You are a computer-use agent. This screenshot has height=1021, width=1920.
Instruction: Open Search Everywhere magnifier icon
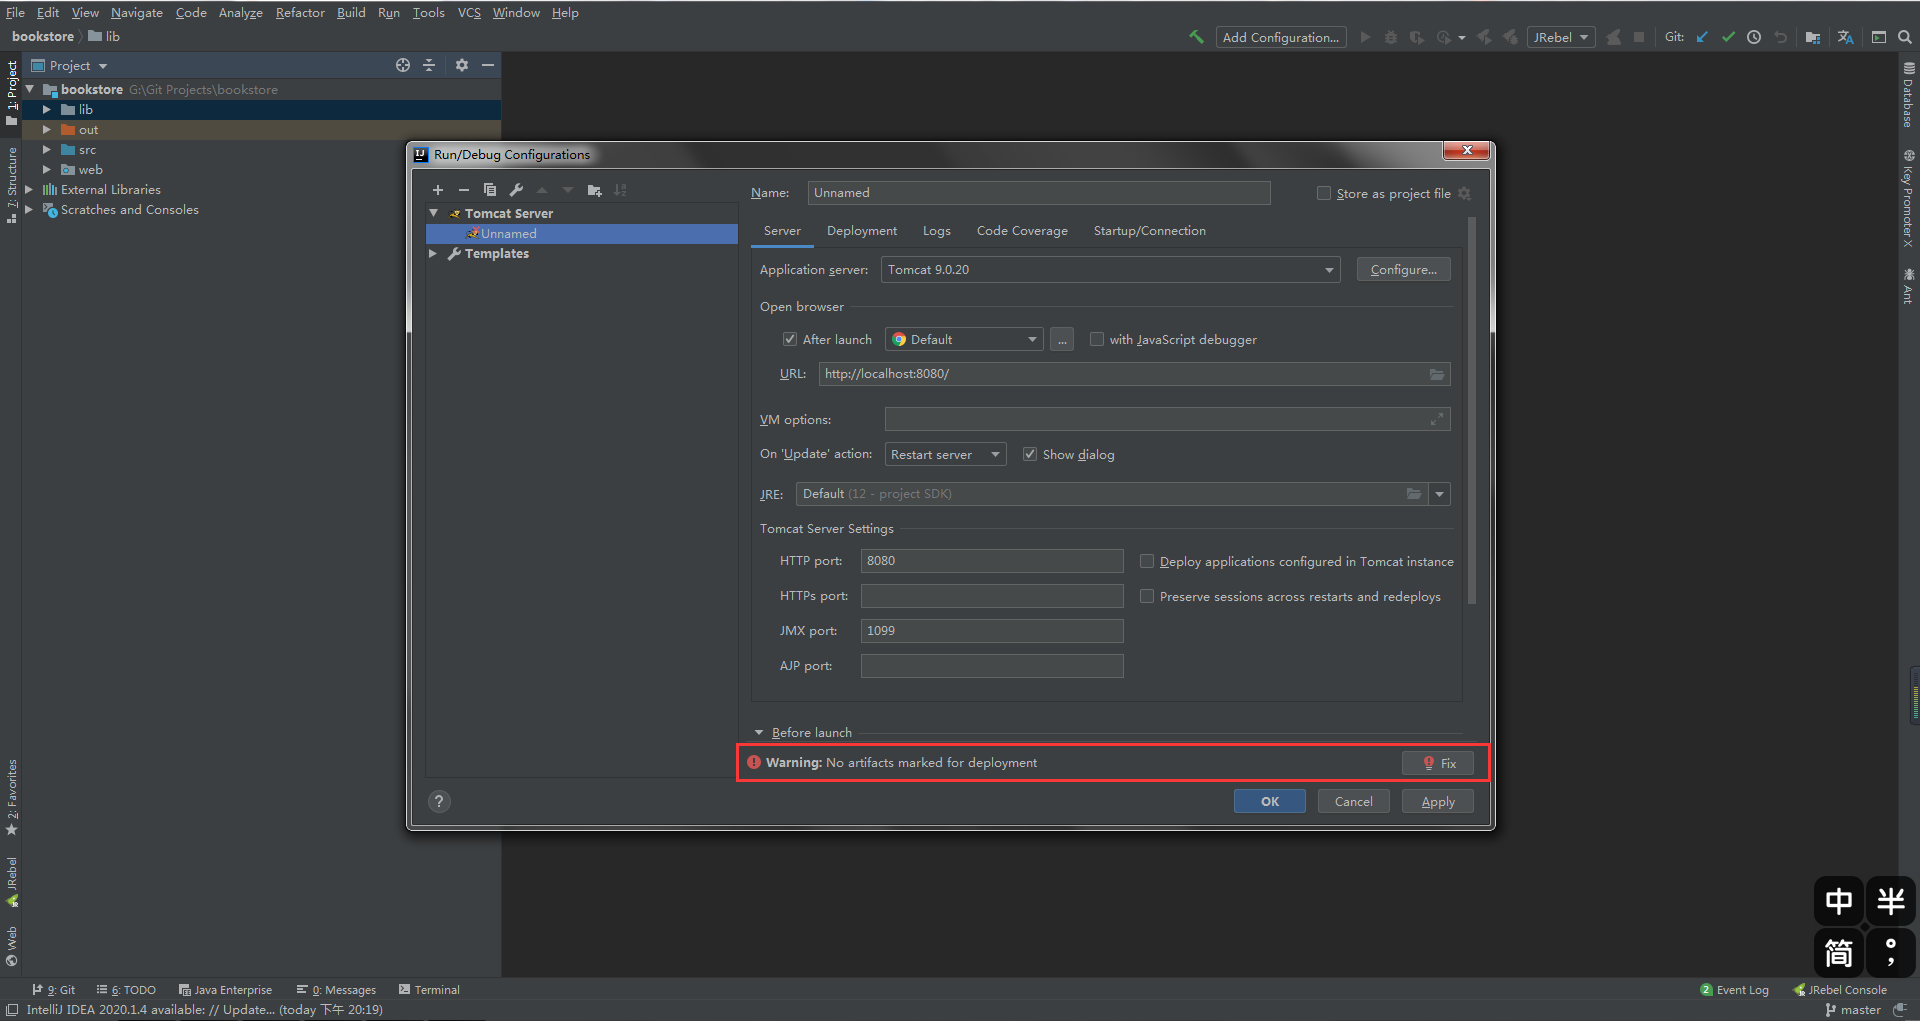[x=1905, y=37]
